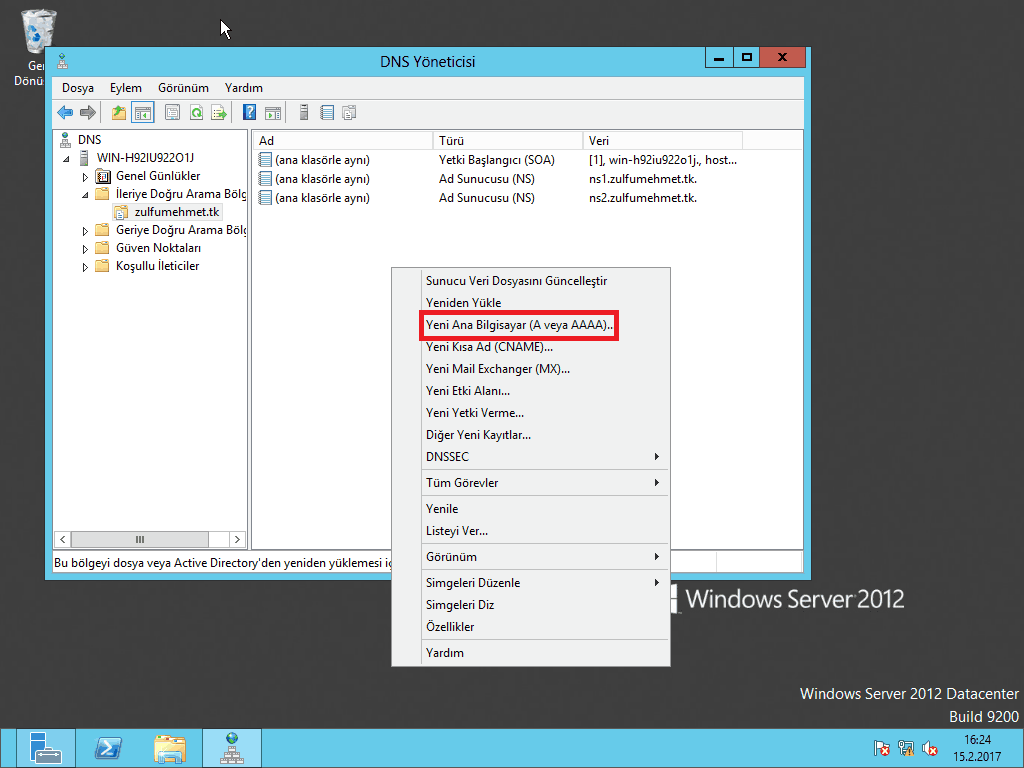Choose Listeyi Ver in context menu
This screenshot has width=1024, height=768.
[x=531, y=531]
